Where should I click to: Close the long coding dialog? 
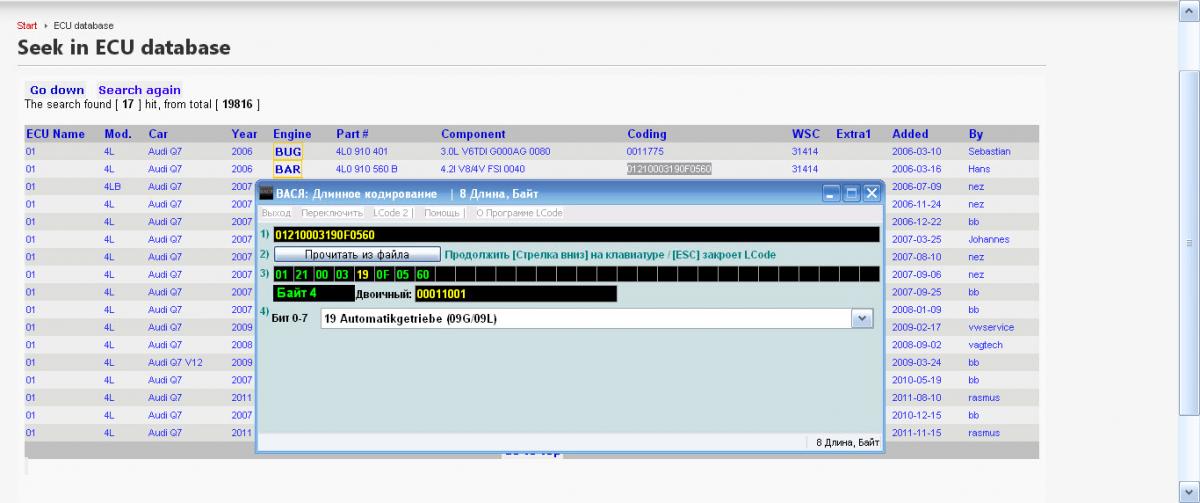pyautogui.click(x=871, y=194)
